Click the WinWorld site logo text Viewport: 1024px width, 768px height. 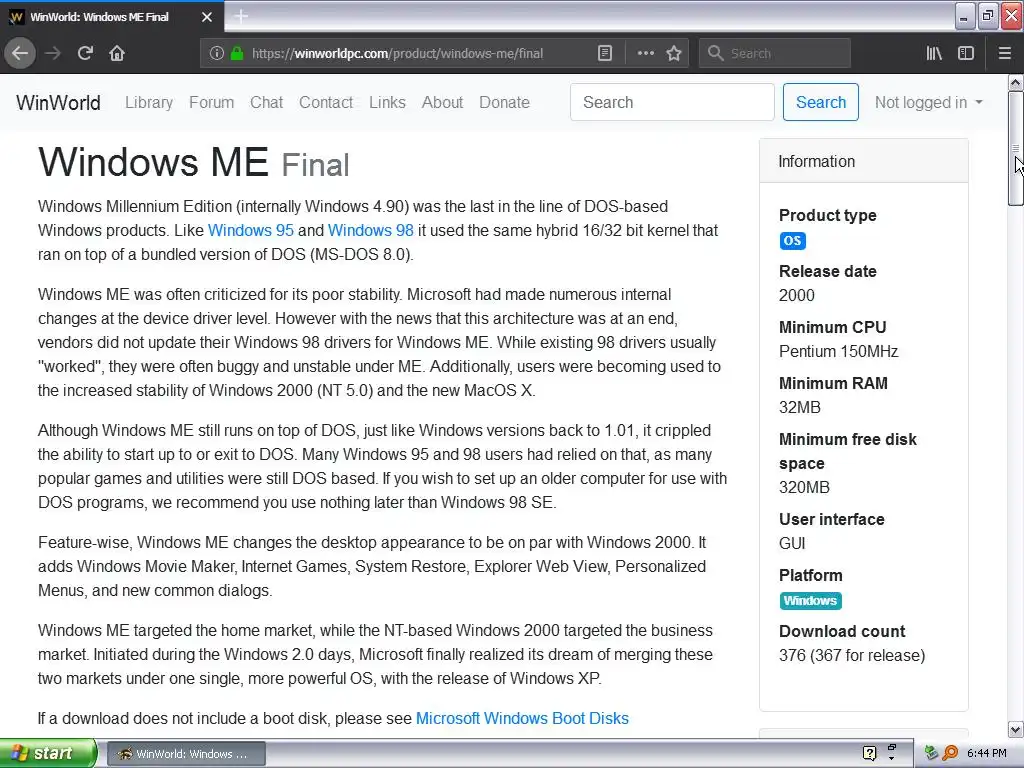tap(58, 103)
